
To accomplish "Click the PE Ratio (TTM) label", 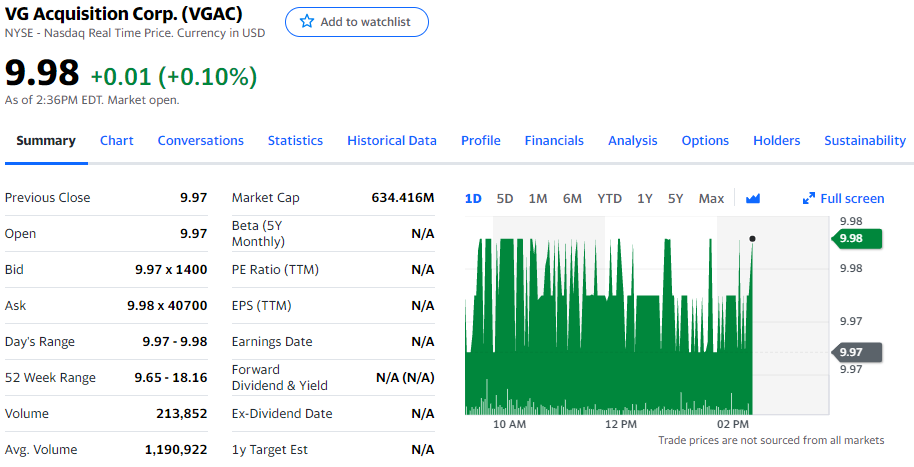I will coord(275,269).
